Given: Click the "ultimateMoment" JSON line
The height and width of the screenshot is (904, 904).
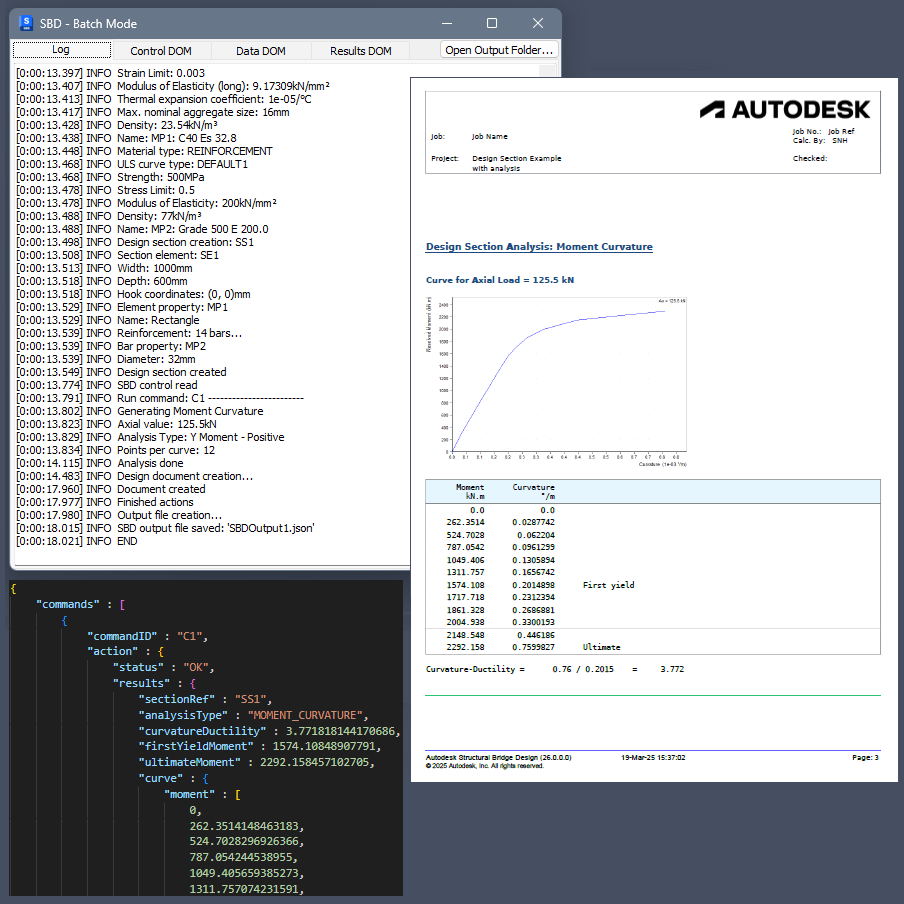Looking at the screenshot, I should (x=257, y=762).
